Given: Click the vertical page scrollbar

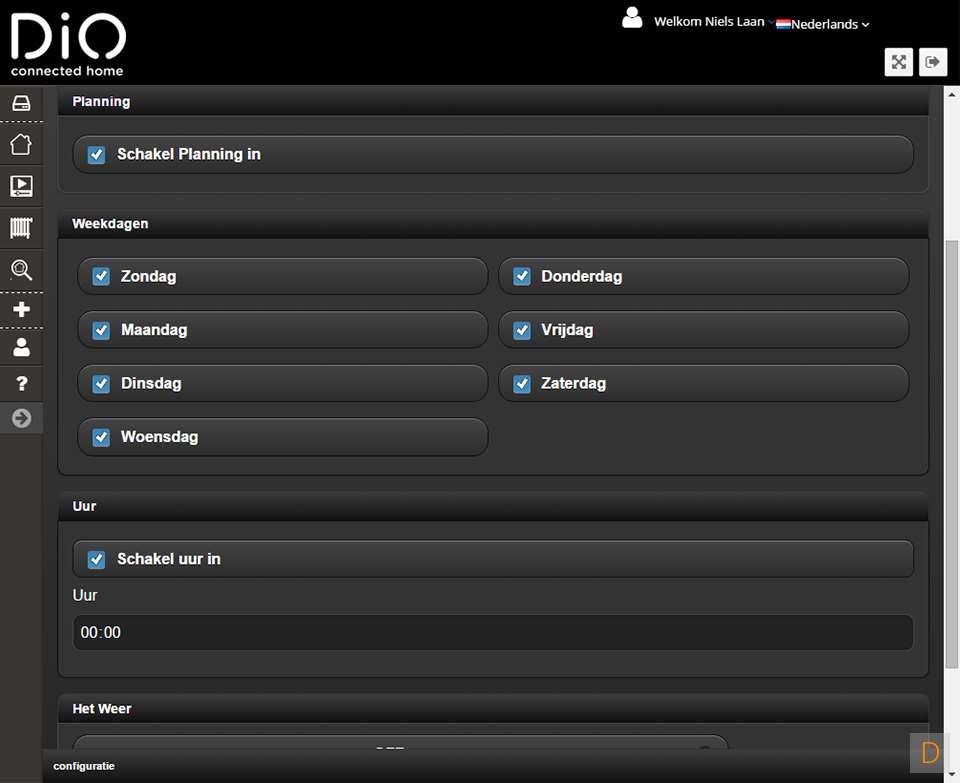Looking at the screenshot, I should coord(951,450).
